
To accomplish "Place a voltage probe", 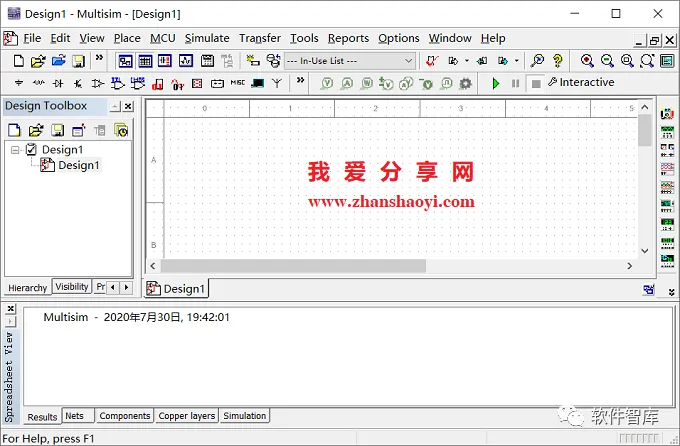I will (x=327, y=83).
